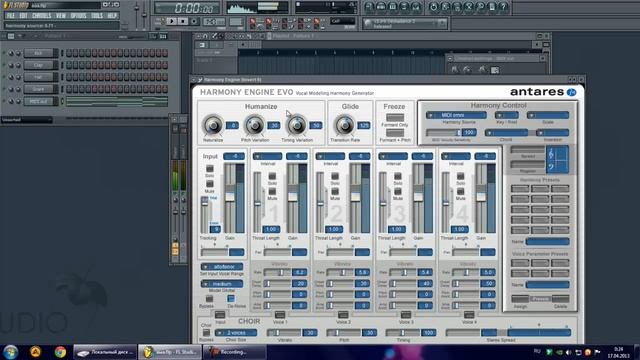Image resolution: width=640 pixels, height=360 pixels.
Task: Select the Hat channel button
Action: coord(38,77)
